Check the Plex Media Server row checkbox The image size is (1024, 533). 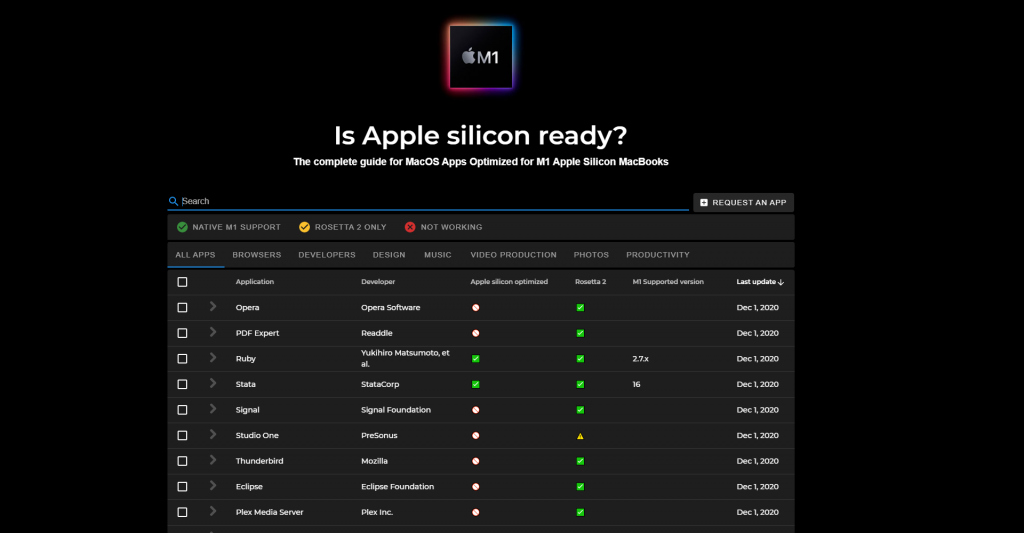pyautogui.click(x=182, y=512)
